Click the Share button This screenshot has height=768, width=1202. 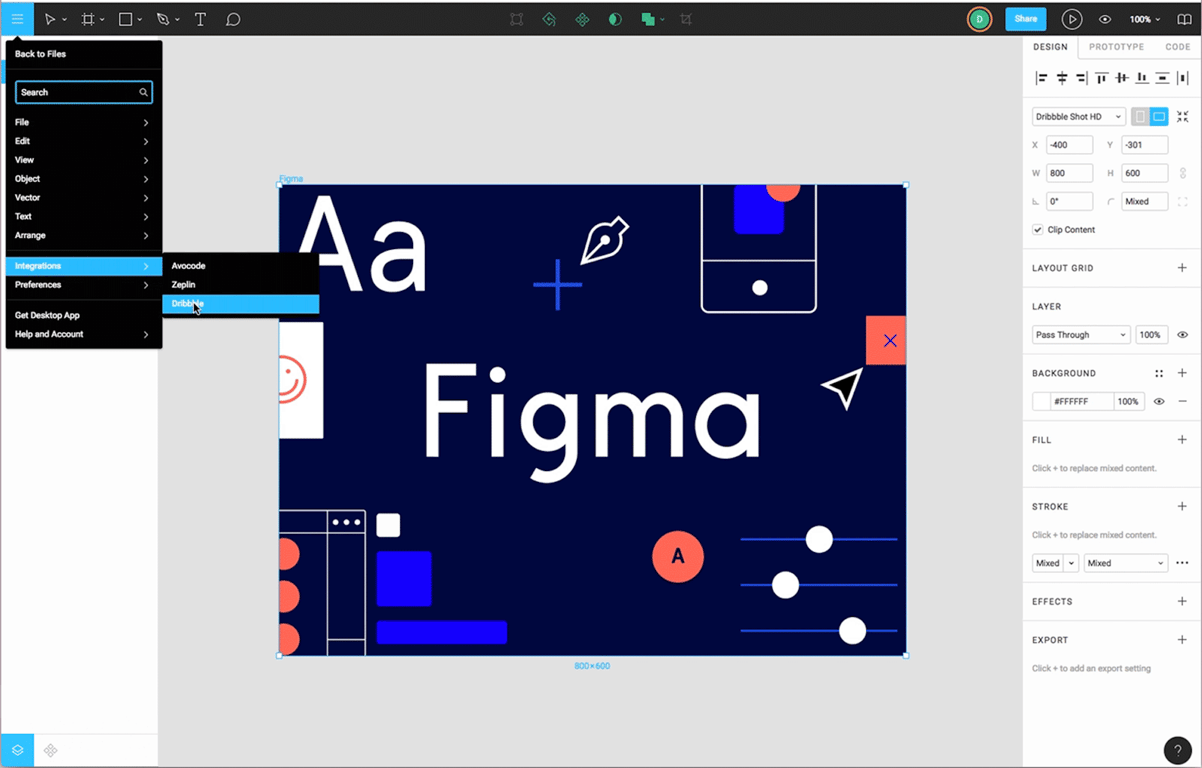click(1025, 19)
